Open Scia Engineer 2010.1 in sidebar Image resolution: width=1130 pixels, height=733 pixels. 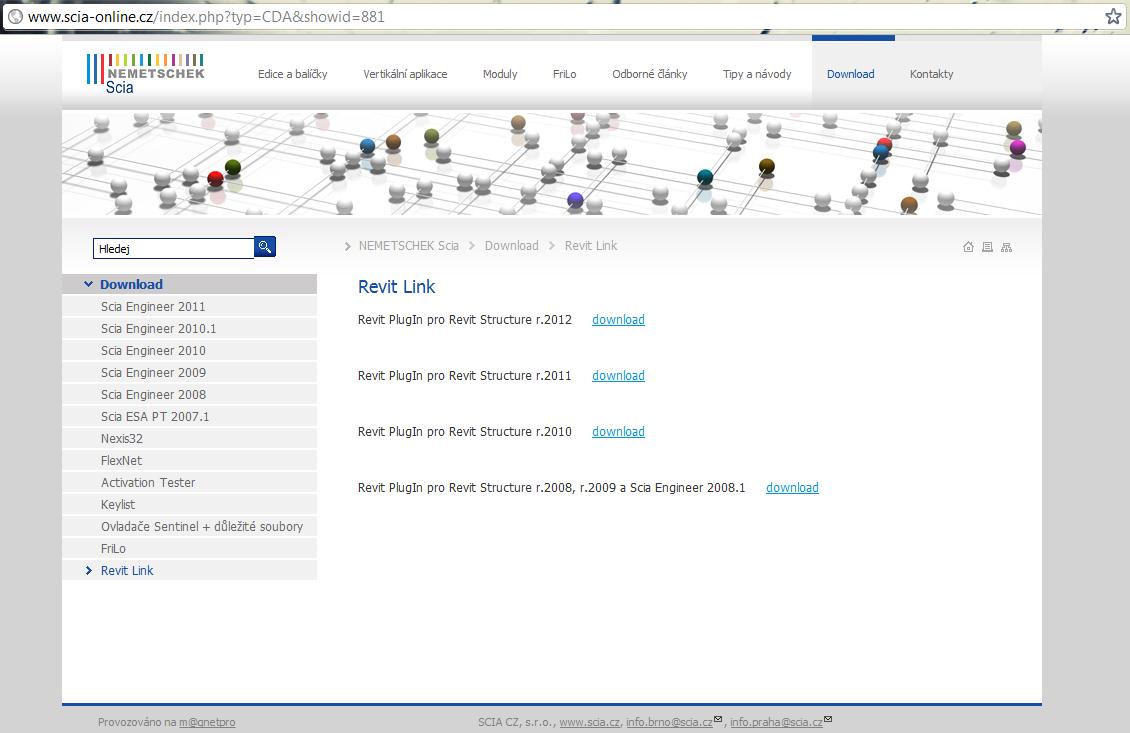click(x=190, y=329)
